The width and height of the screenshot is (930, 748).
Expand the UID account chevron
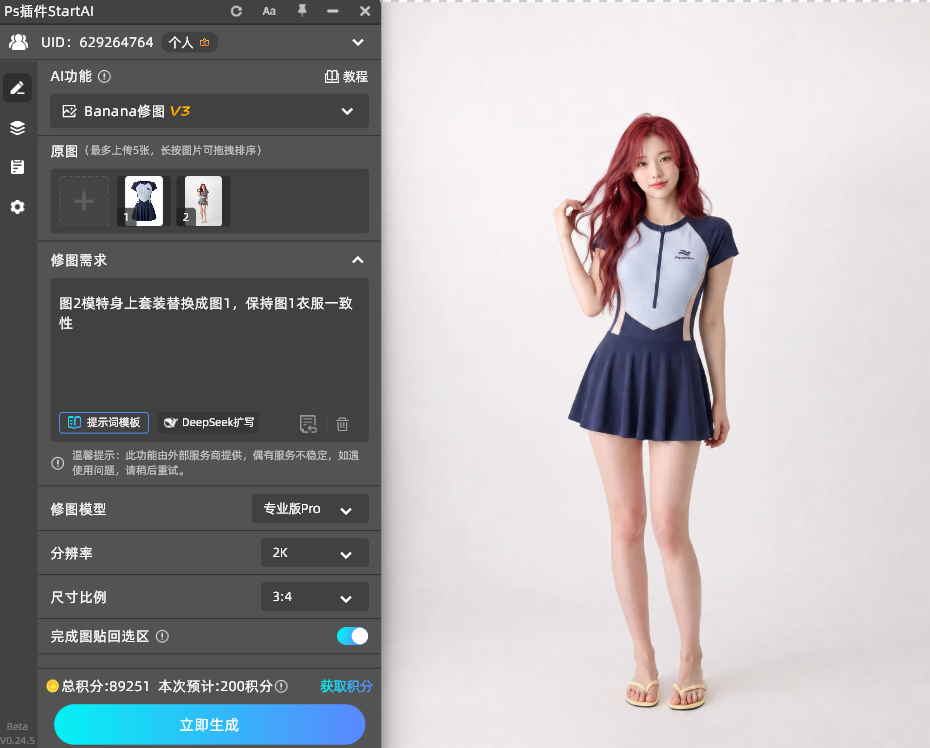pos(358,42)
